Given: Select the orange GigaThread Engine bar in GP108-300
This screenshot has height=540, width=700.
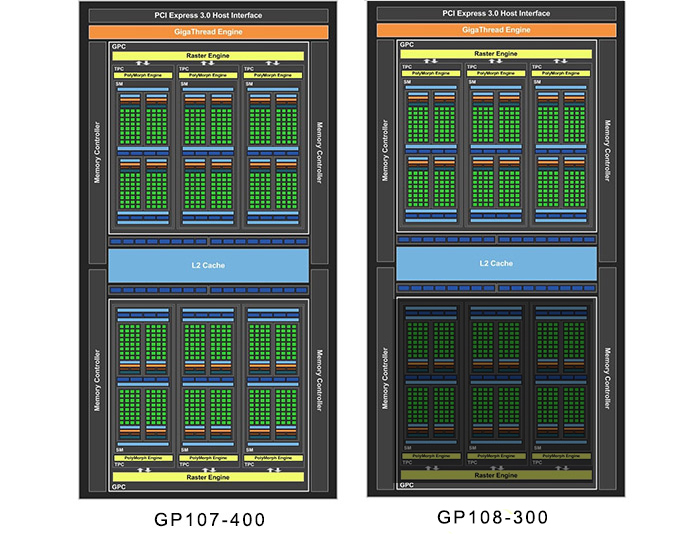Looking at the screenshot, I should click(496, 30).
